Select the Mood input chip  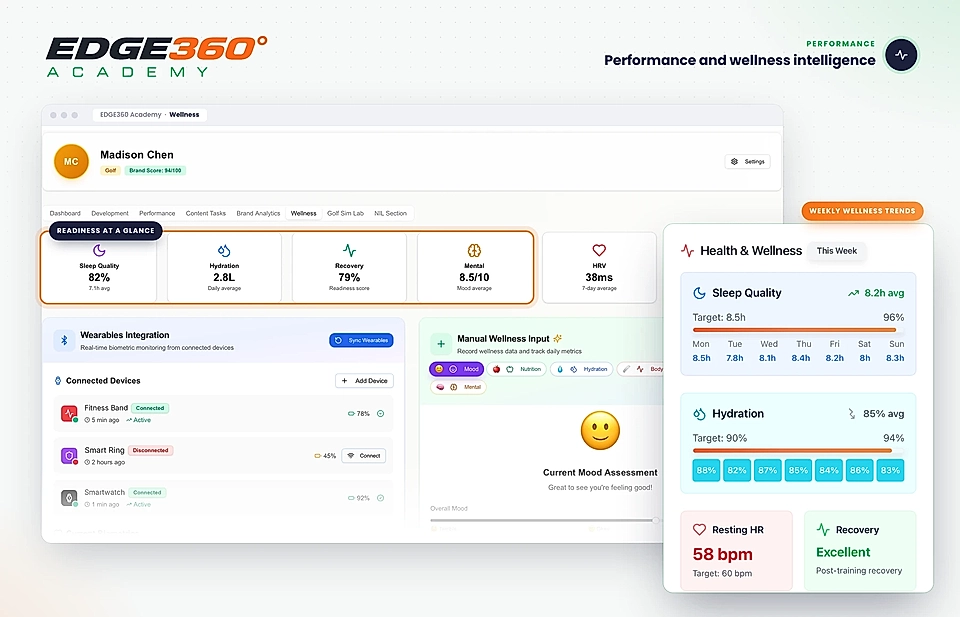(457, 369)
